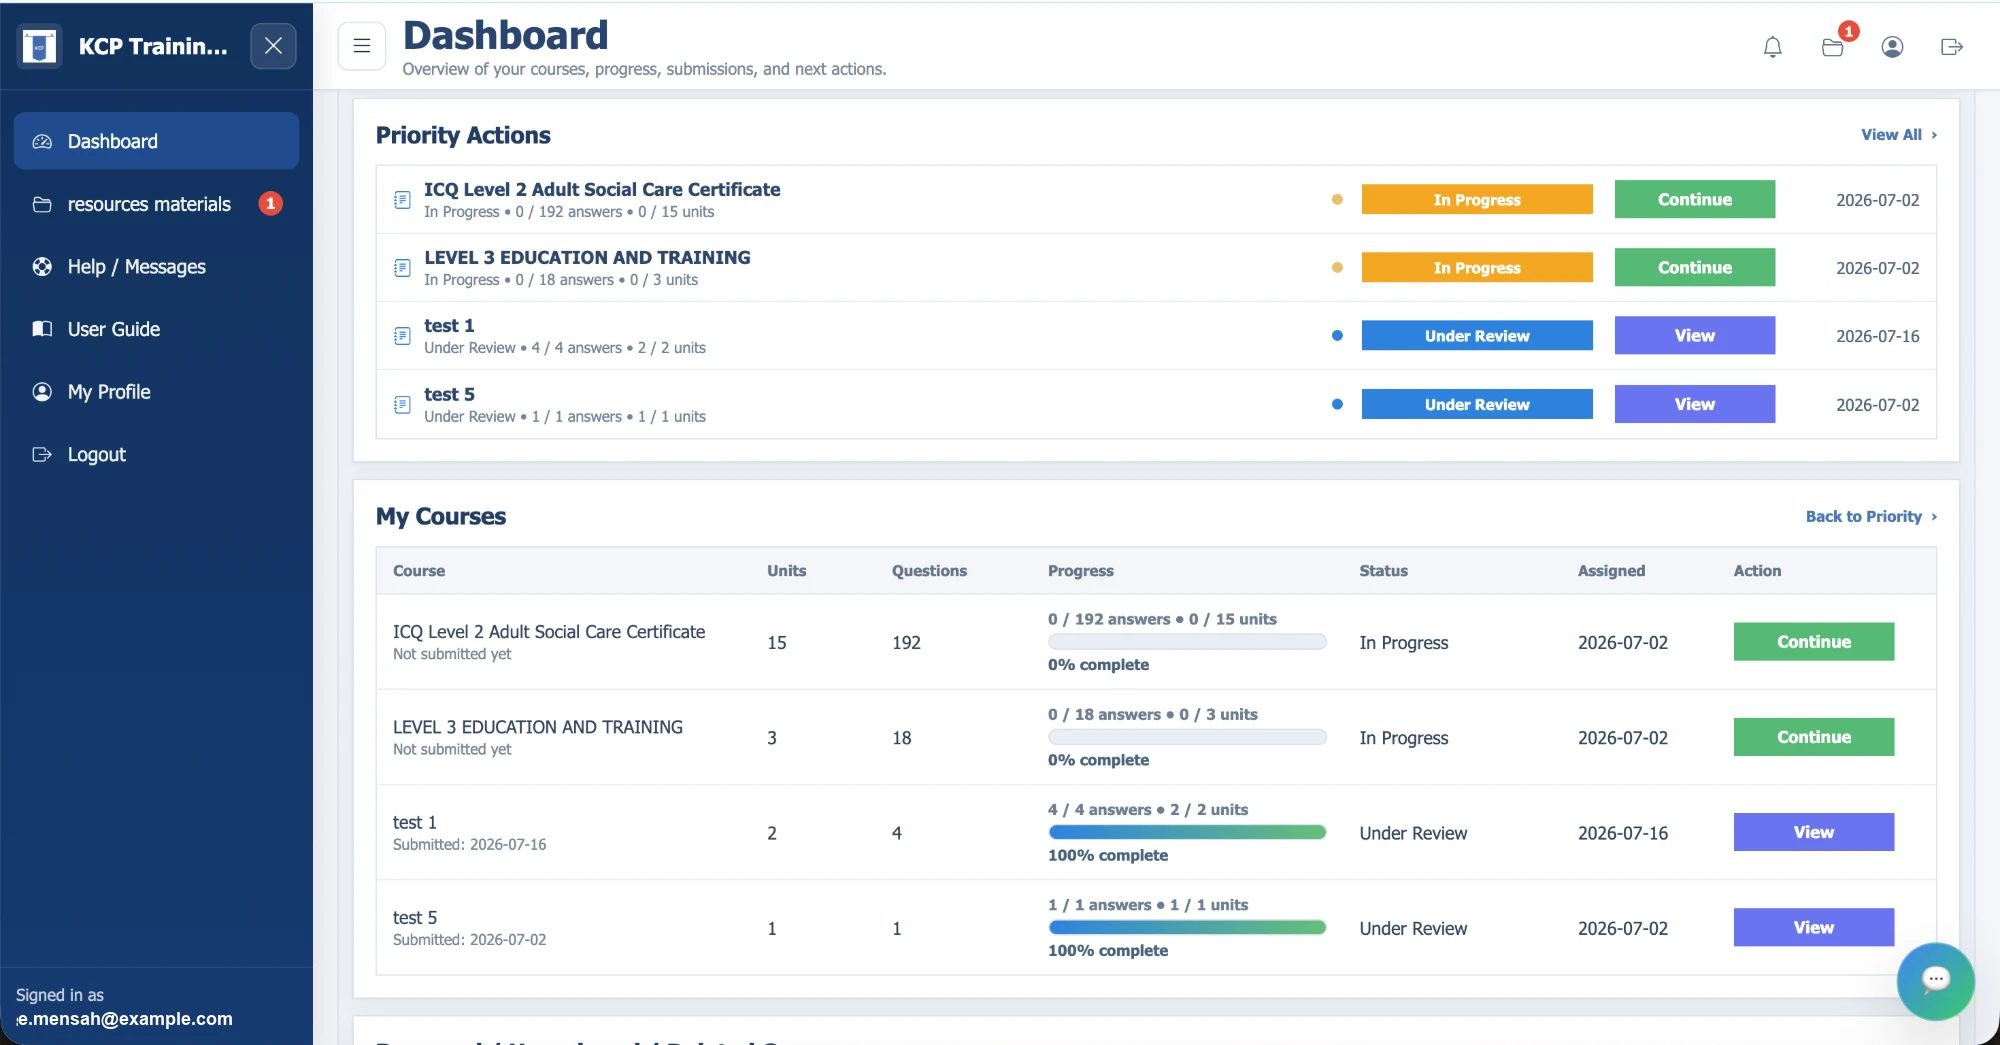2000x1045 pixels.
Task: Click test 5 progress bar in My Courses
Action: tap(1187, 927)
